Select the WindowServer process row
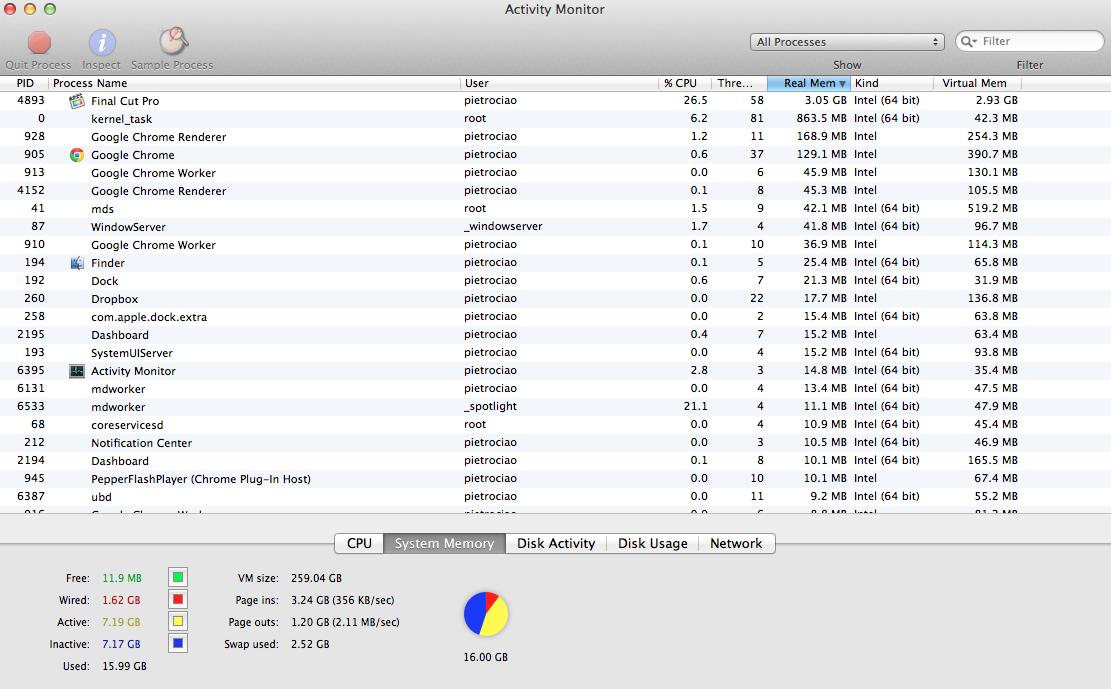 pyautogui.click(x=556, y=227)
